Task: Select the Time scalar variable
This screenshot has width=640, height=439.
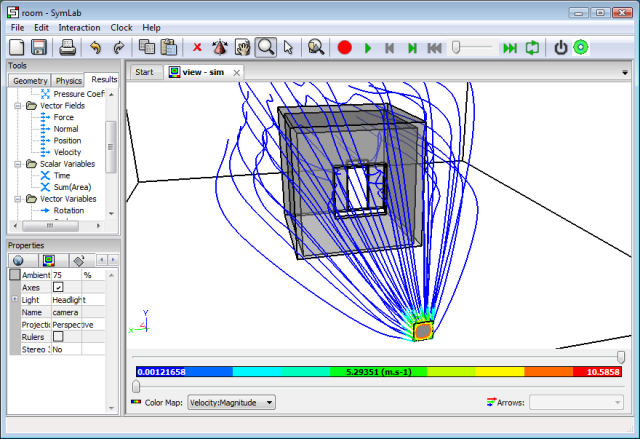Action: [x=62, y=176]
